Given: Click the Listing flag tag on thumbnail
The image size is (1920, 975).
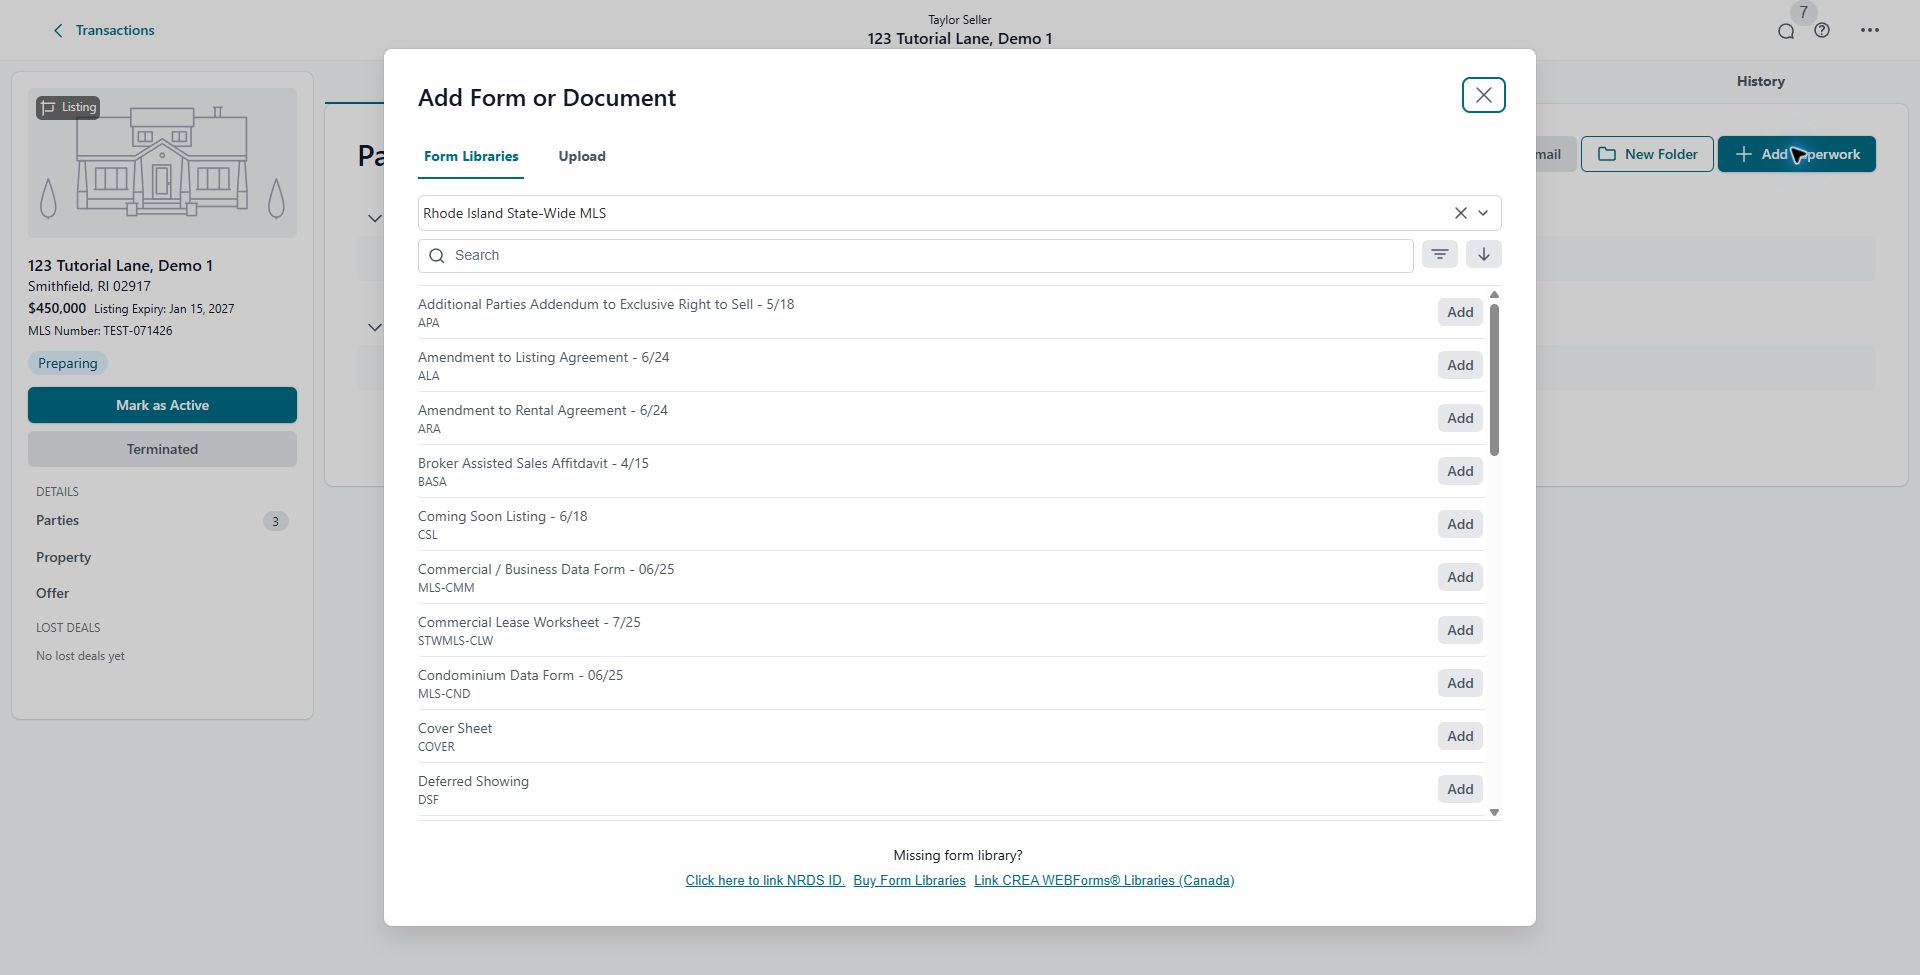Looking at the screenshot, I should pyautogui.click(x=68, y=107).
